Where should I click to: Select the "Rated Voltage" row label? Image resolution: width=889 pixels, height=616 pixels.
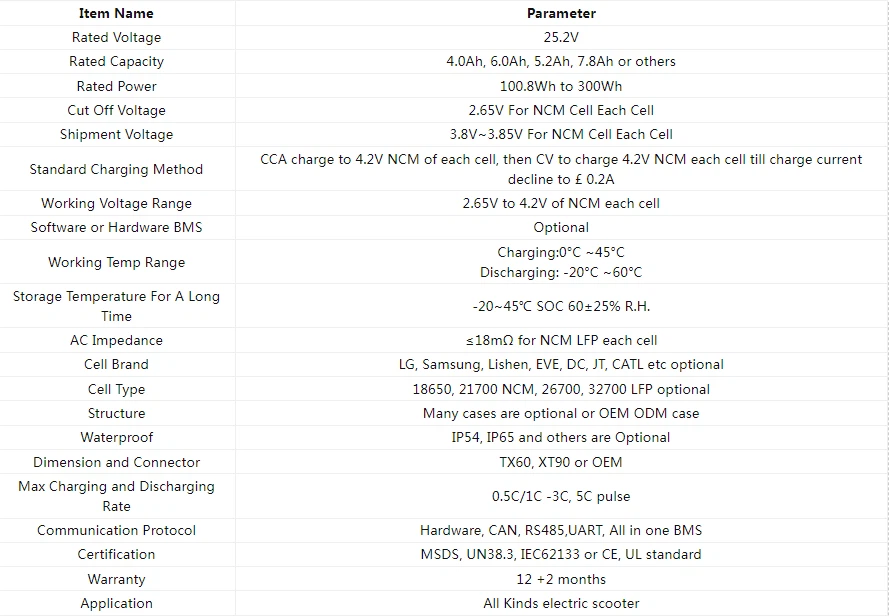[116, 37]
